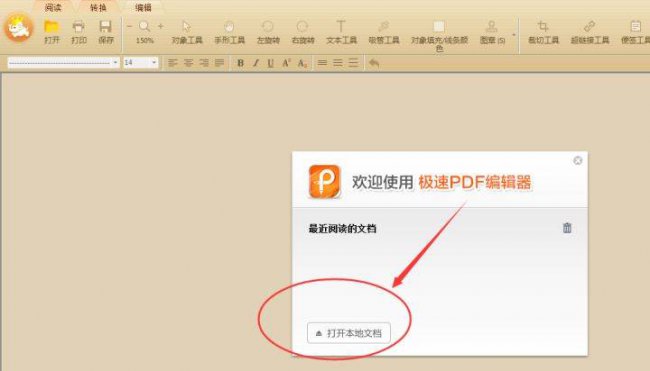Click the undo arrow icon
This screenshot has height=371, width=650.
point(374,63)
